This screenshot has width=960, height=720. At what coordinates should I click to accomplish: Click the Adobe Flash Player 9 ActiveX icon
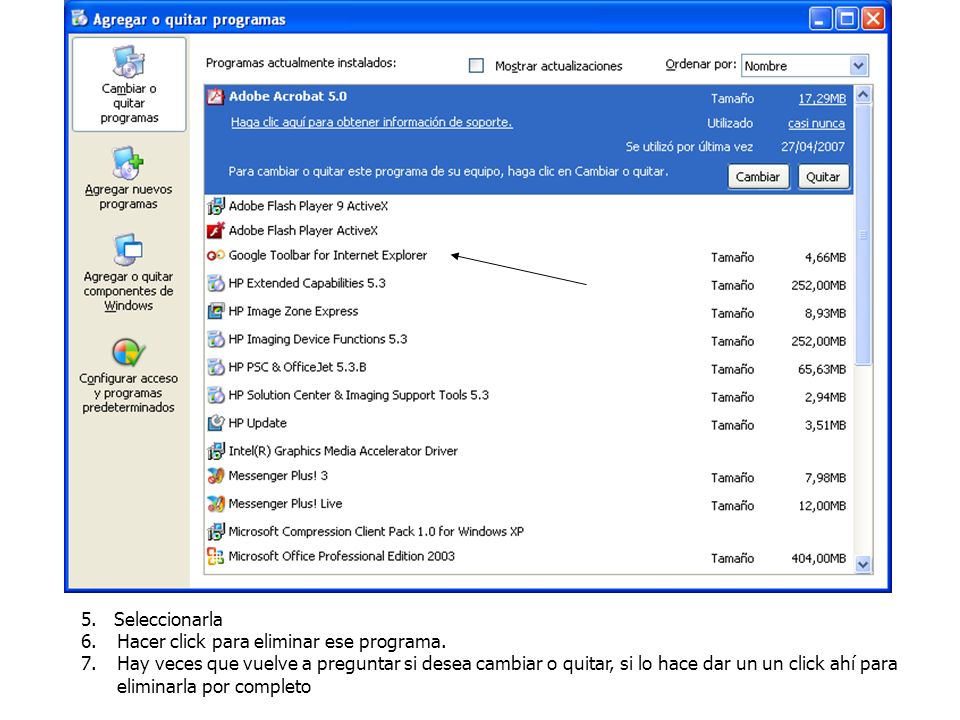tap(216, 206)
